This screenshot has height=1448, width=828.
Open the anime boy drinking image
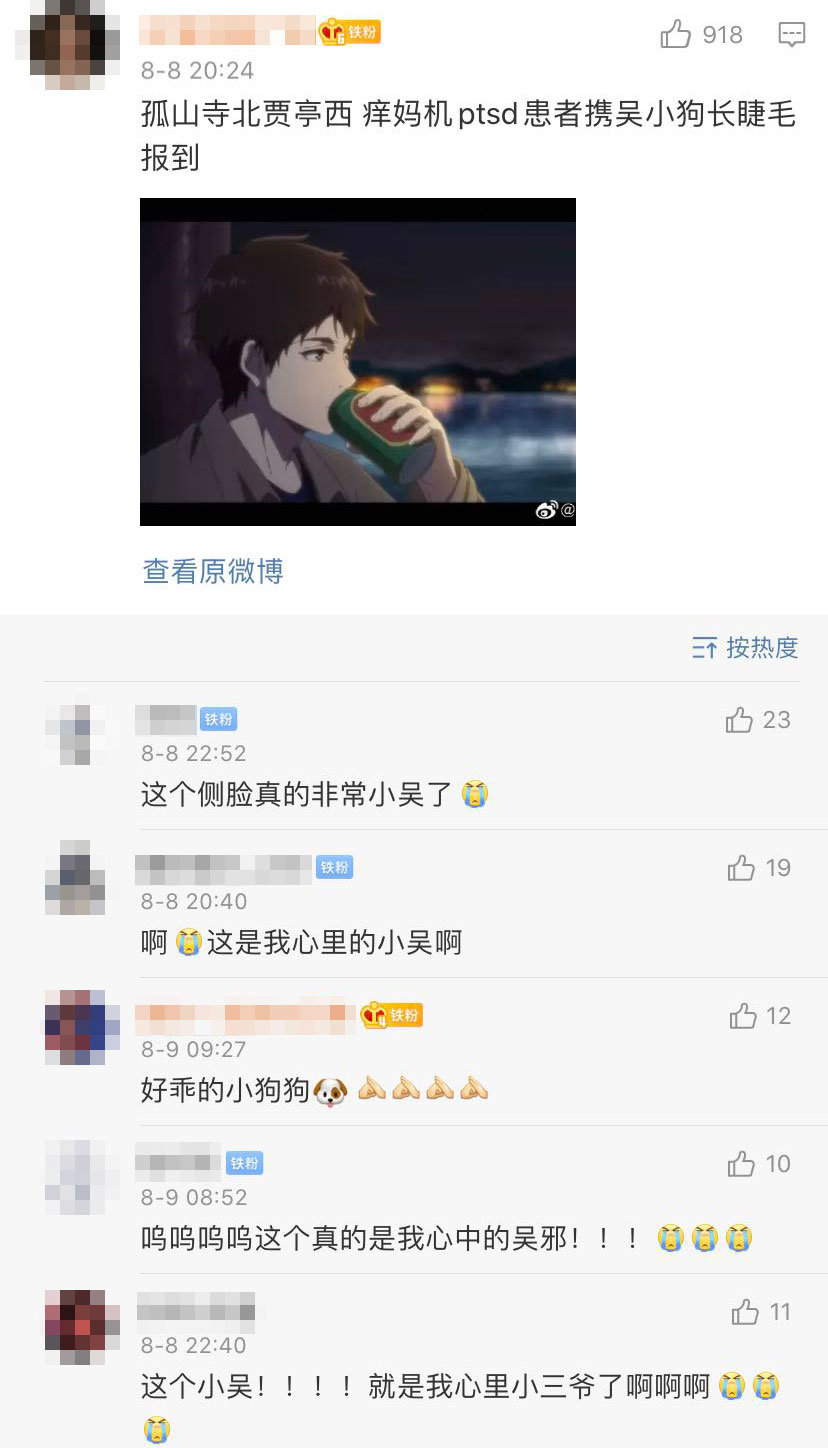(358, 362)
